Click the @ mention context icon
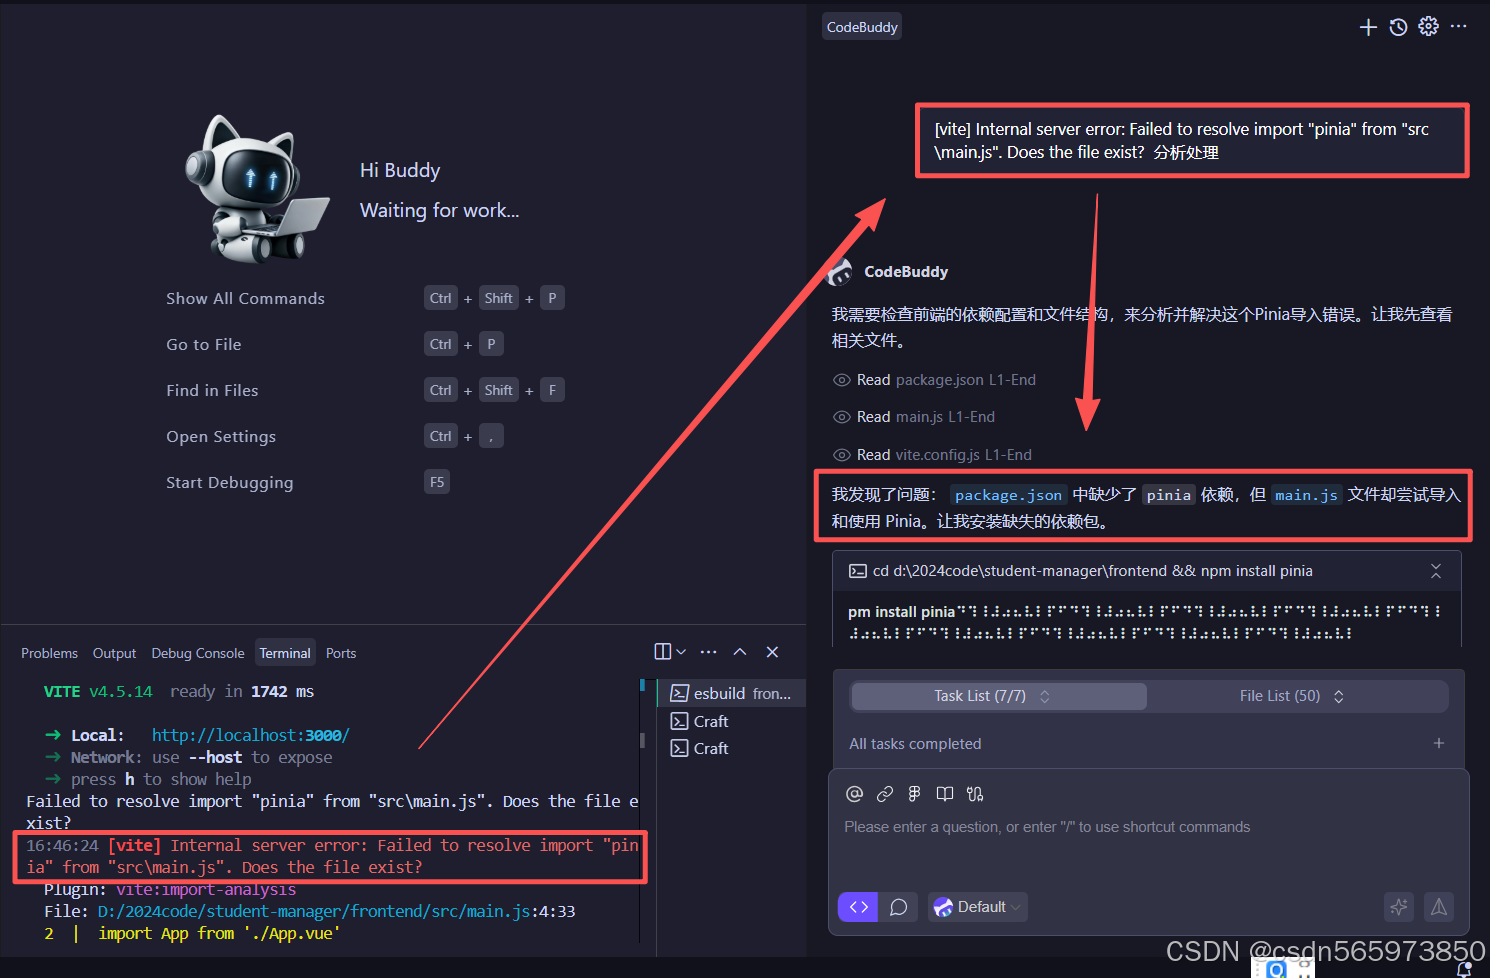The width and height of the screenshot is (1490, 978). point(854,794)
